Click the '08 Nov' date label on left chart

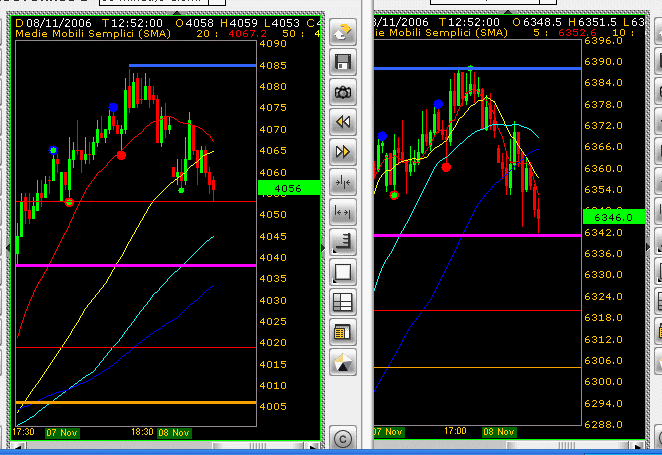click(x=174, y=433)
